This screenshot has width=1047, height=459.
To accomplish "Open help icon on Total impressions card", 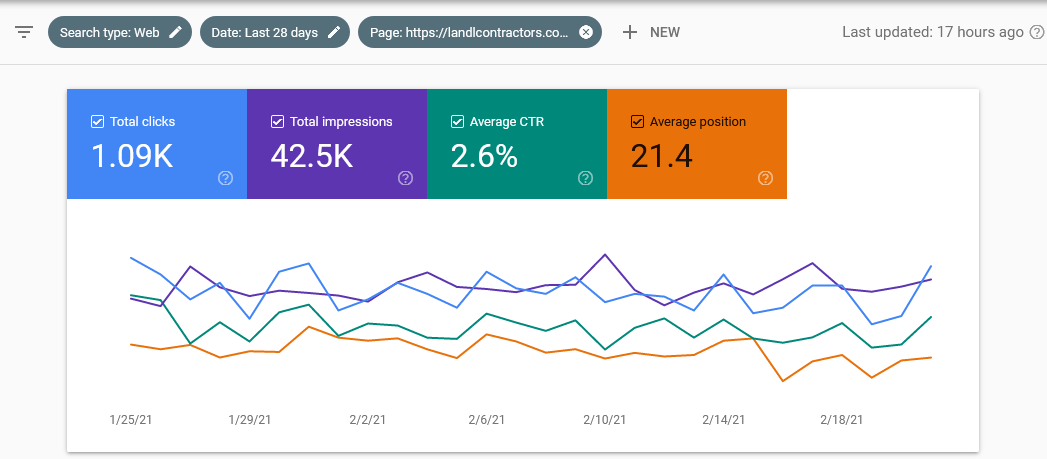I will click(x=405, y=178).
